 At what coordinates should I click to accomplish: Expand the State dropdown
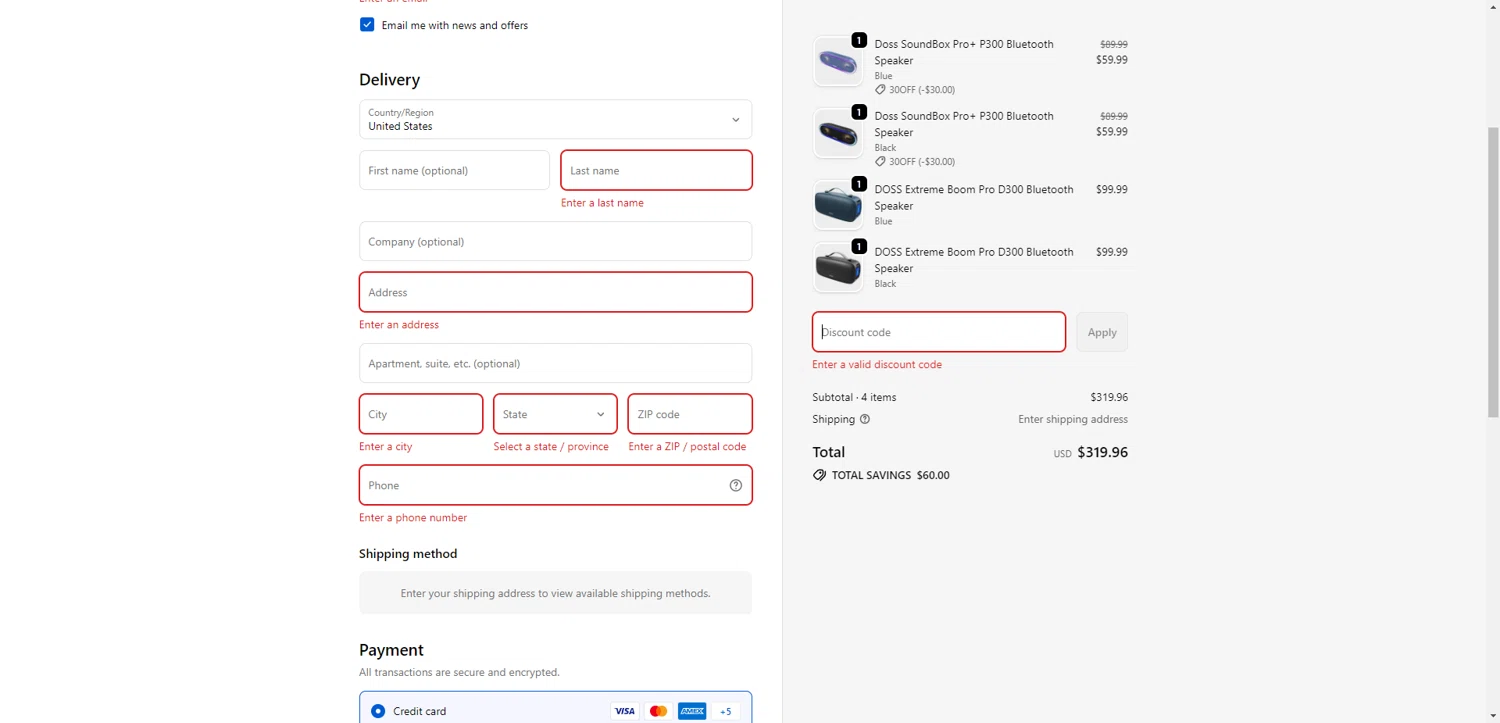555,415
